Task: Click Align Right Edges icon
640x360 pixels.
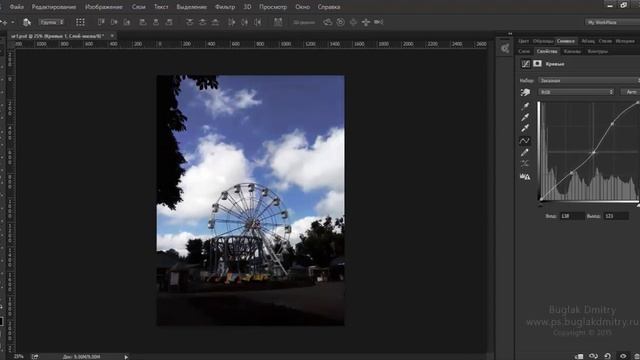Action: click(x=169, y=22)
